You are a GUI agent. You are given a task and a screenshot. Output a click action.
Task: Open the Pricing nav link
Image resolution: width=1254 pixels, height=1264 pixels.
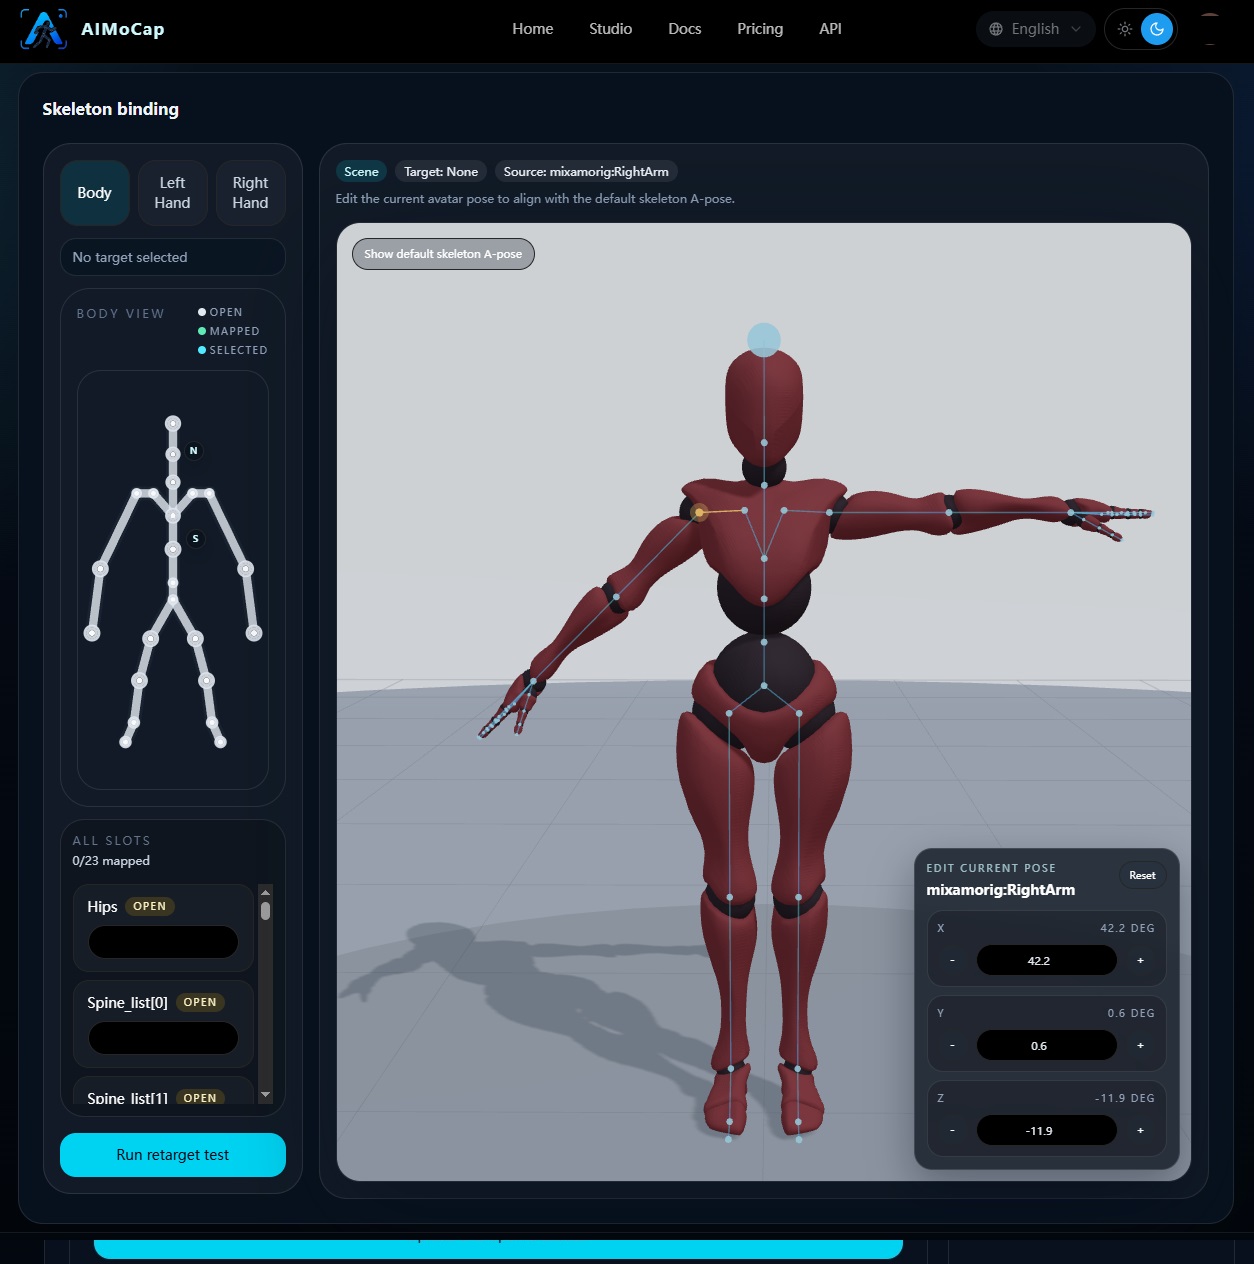click(x=760, y=29)
